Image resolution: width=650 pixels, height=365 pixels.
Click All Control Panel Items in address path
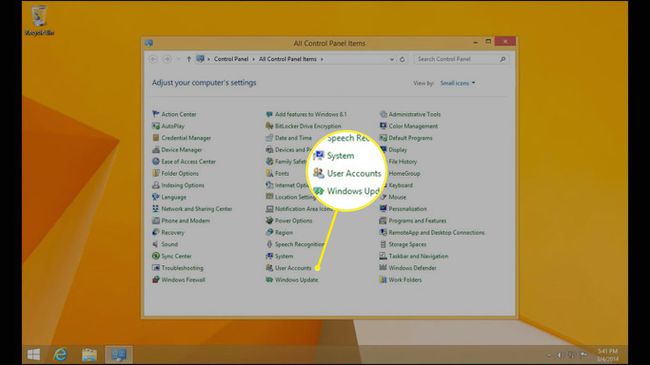[x=288, y=59]
